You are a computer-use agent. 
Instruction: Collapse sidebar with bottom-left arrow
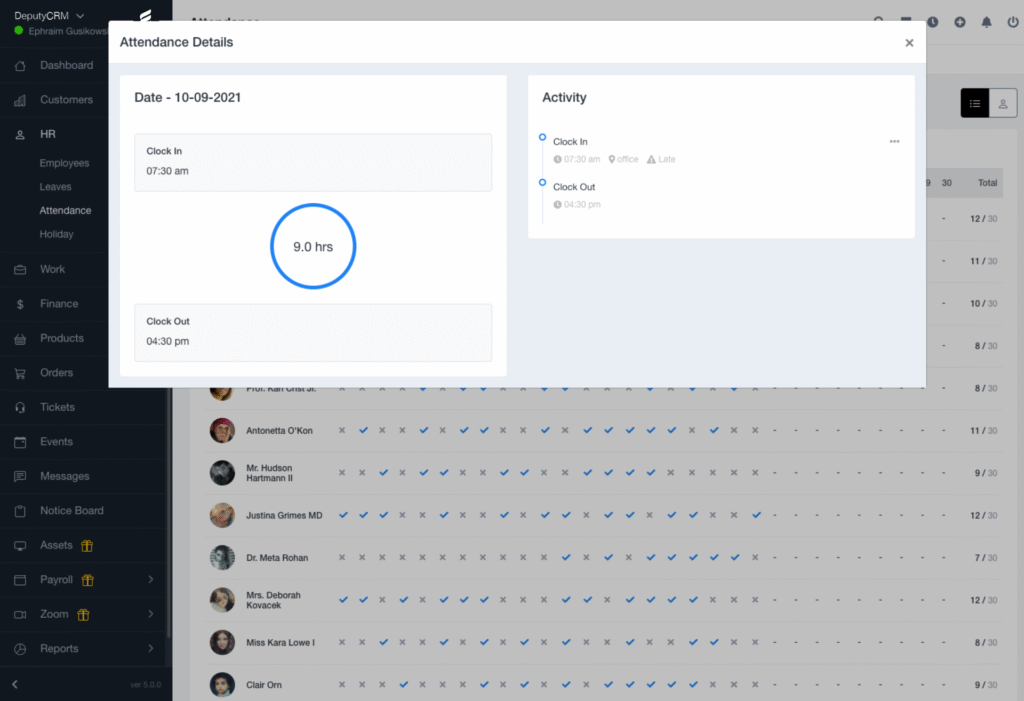tap(15, 684)
